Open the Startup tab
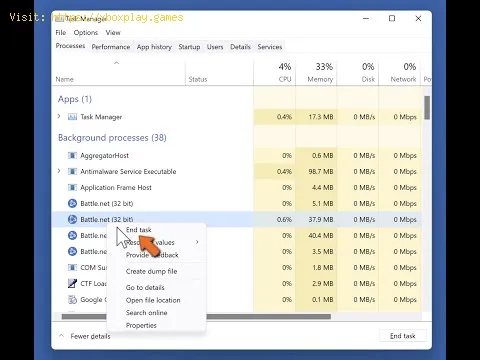 pyautogui.click(x=189, y=47)
